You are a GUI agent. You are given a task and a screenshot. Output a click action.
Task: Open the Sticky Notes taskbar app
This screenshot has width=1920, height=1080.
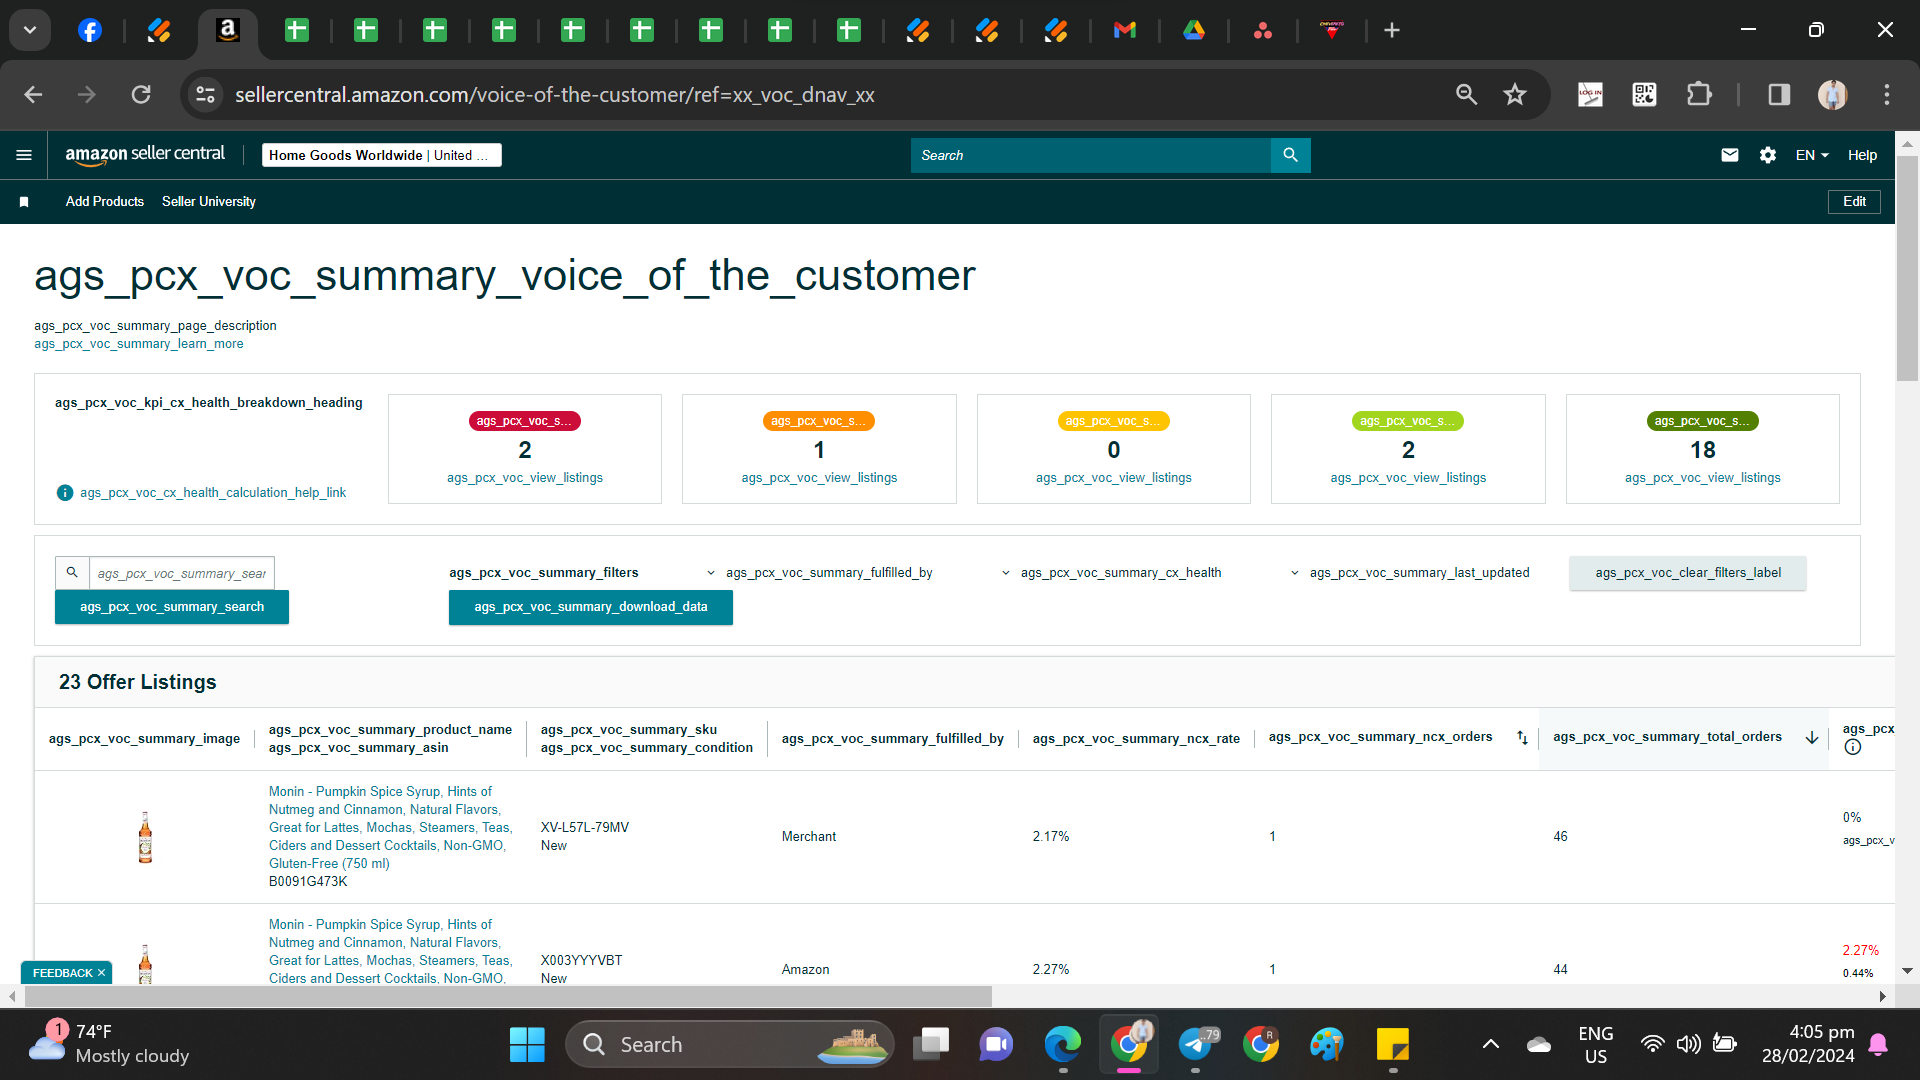pyautogui.click(x=1392, y=1045)
